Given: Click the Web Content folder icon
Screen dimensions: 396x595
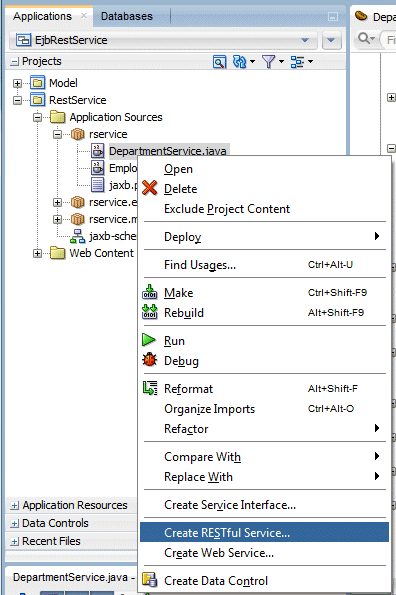Looking at the screenshot, I should coord(58,253).
